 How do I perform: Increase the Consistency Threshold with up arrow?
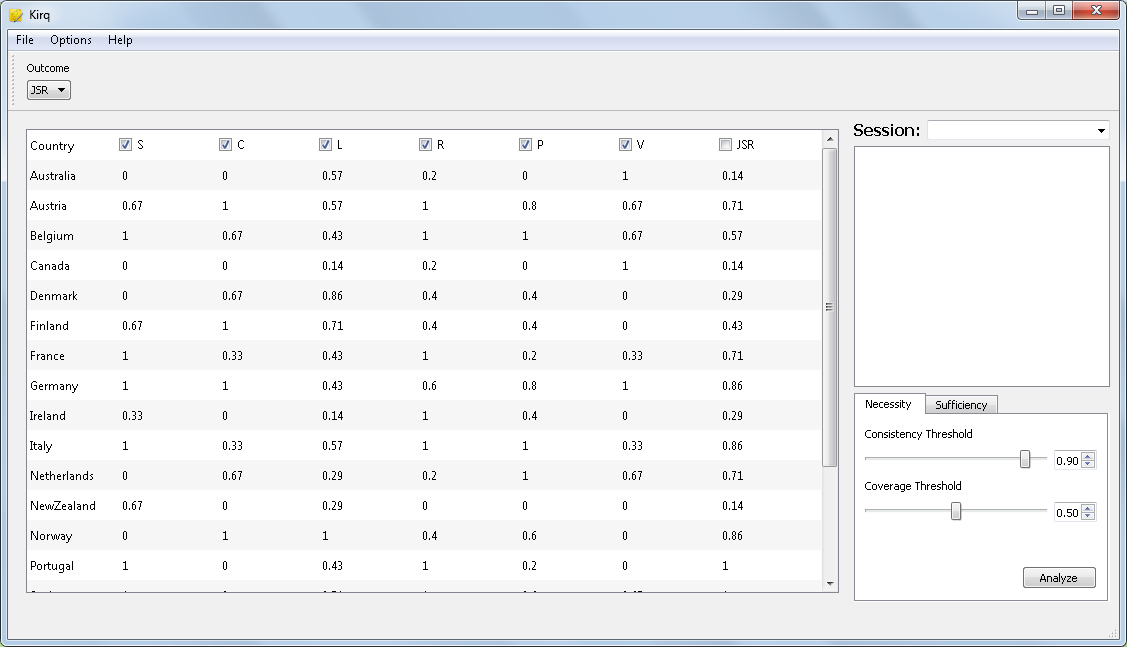(1089, 456)
